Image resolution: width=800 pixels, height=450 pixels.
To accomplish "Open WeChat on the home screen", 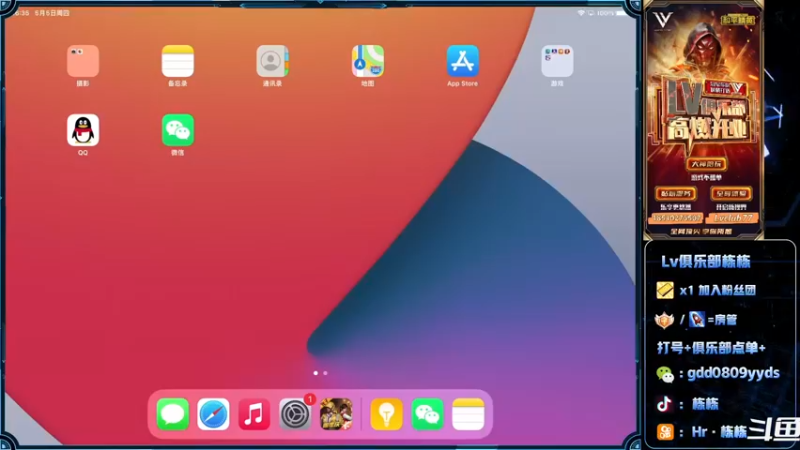I will 178,130.
